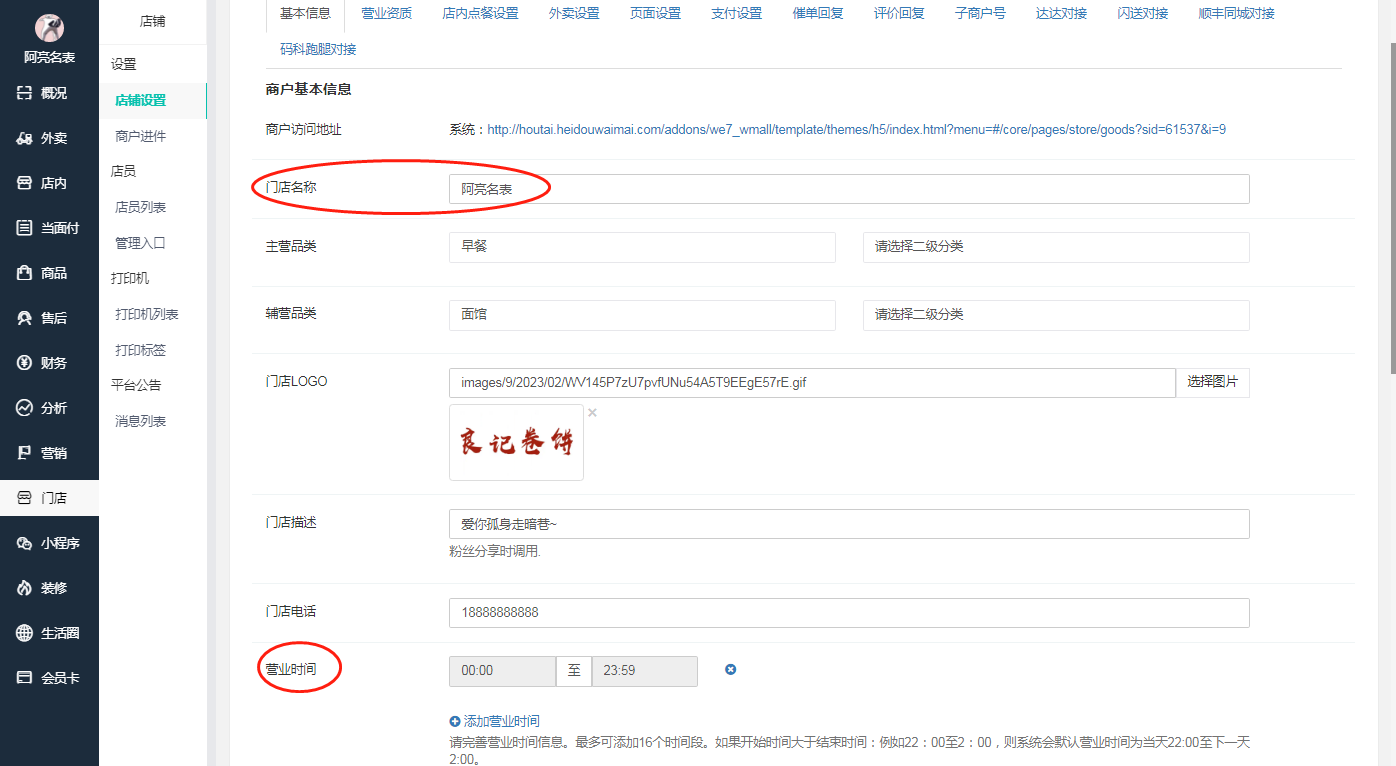Focus the 门店描述 input field
This screenshot has width=1396, height=766.
click(849, 524)
